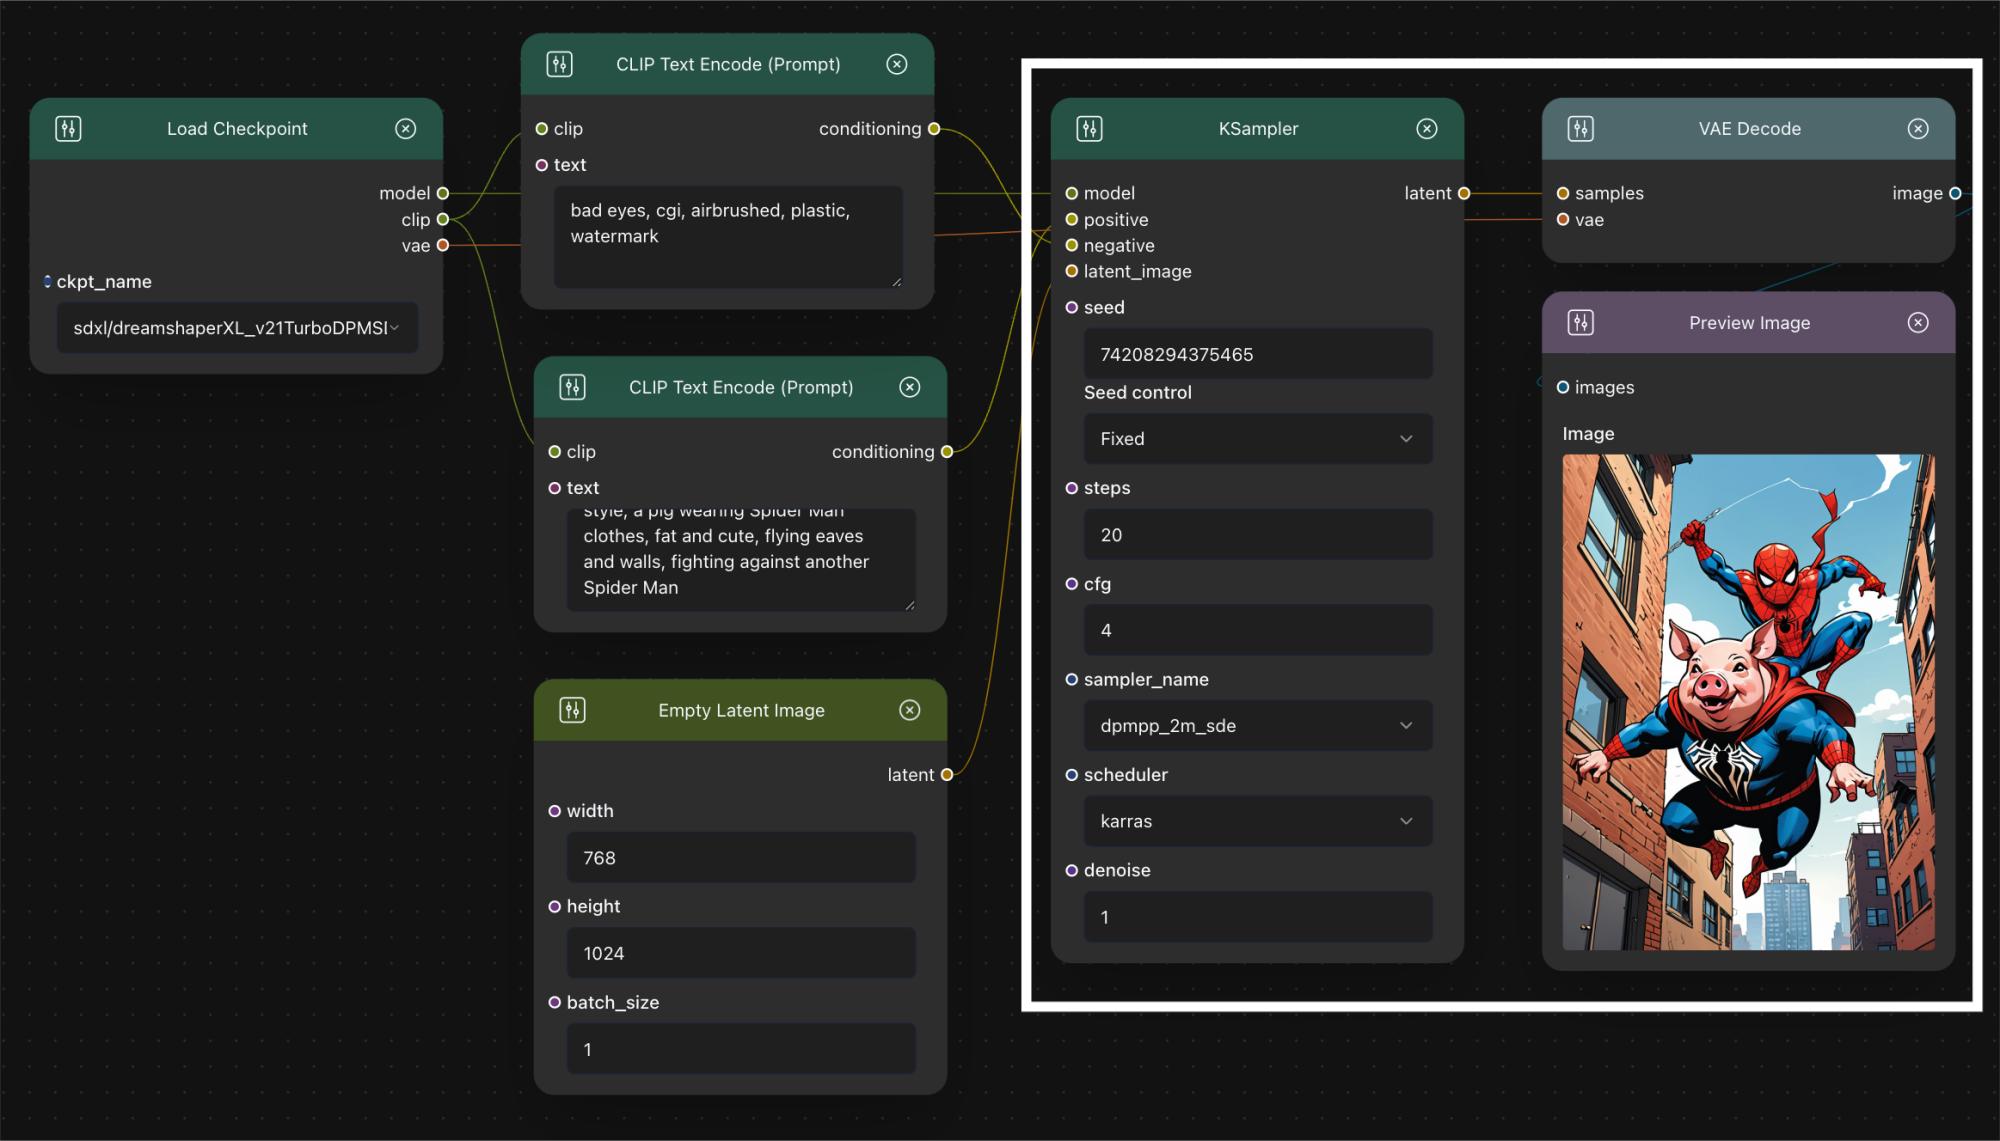Click the image output port on VAE Decode

(x=1955, y=193)
